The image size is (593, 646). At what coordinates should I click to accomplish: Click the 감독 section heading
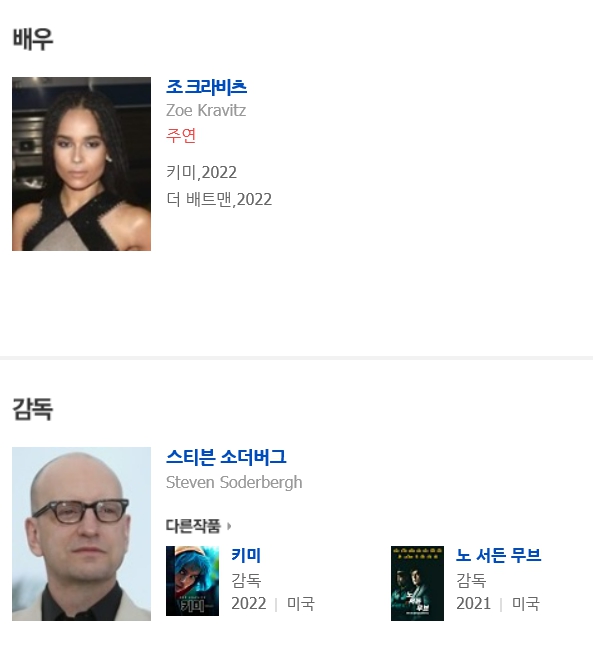pyautogui.click(x=33, y=409)
